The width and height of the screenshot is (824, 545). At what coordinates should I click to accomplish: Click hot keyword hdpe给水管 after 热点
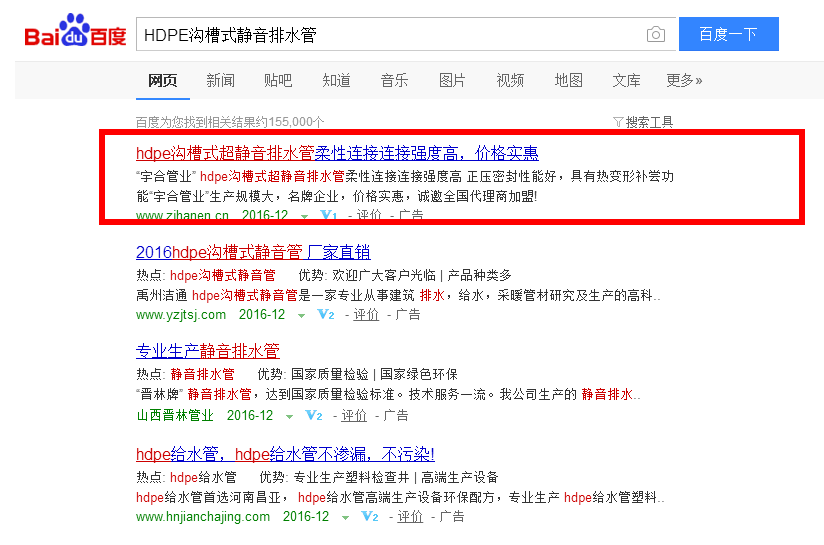[x=203, y=477]
